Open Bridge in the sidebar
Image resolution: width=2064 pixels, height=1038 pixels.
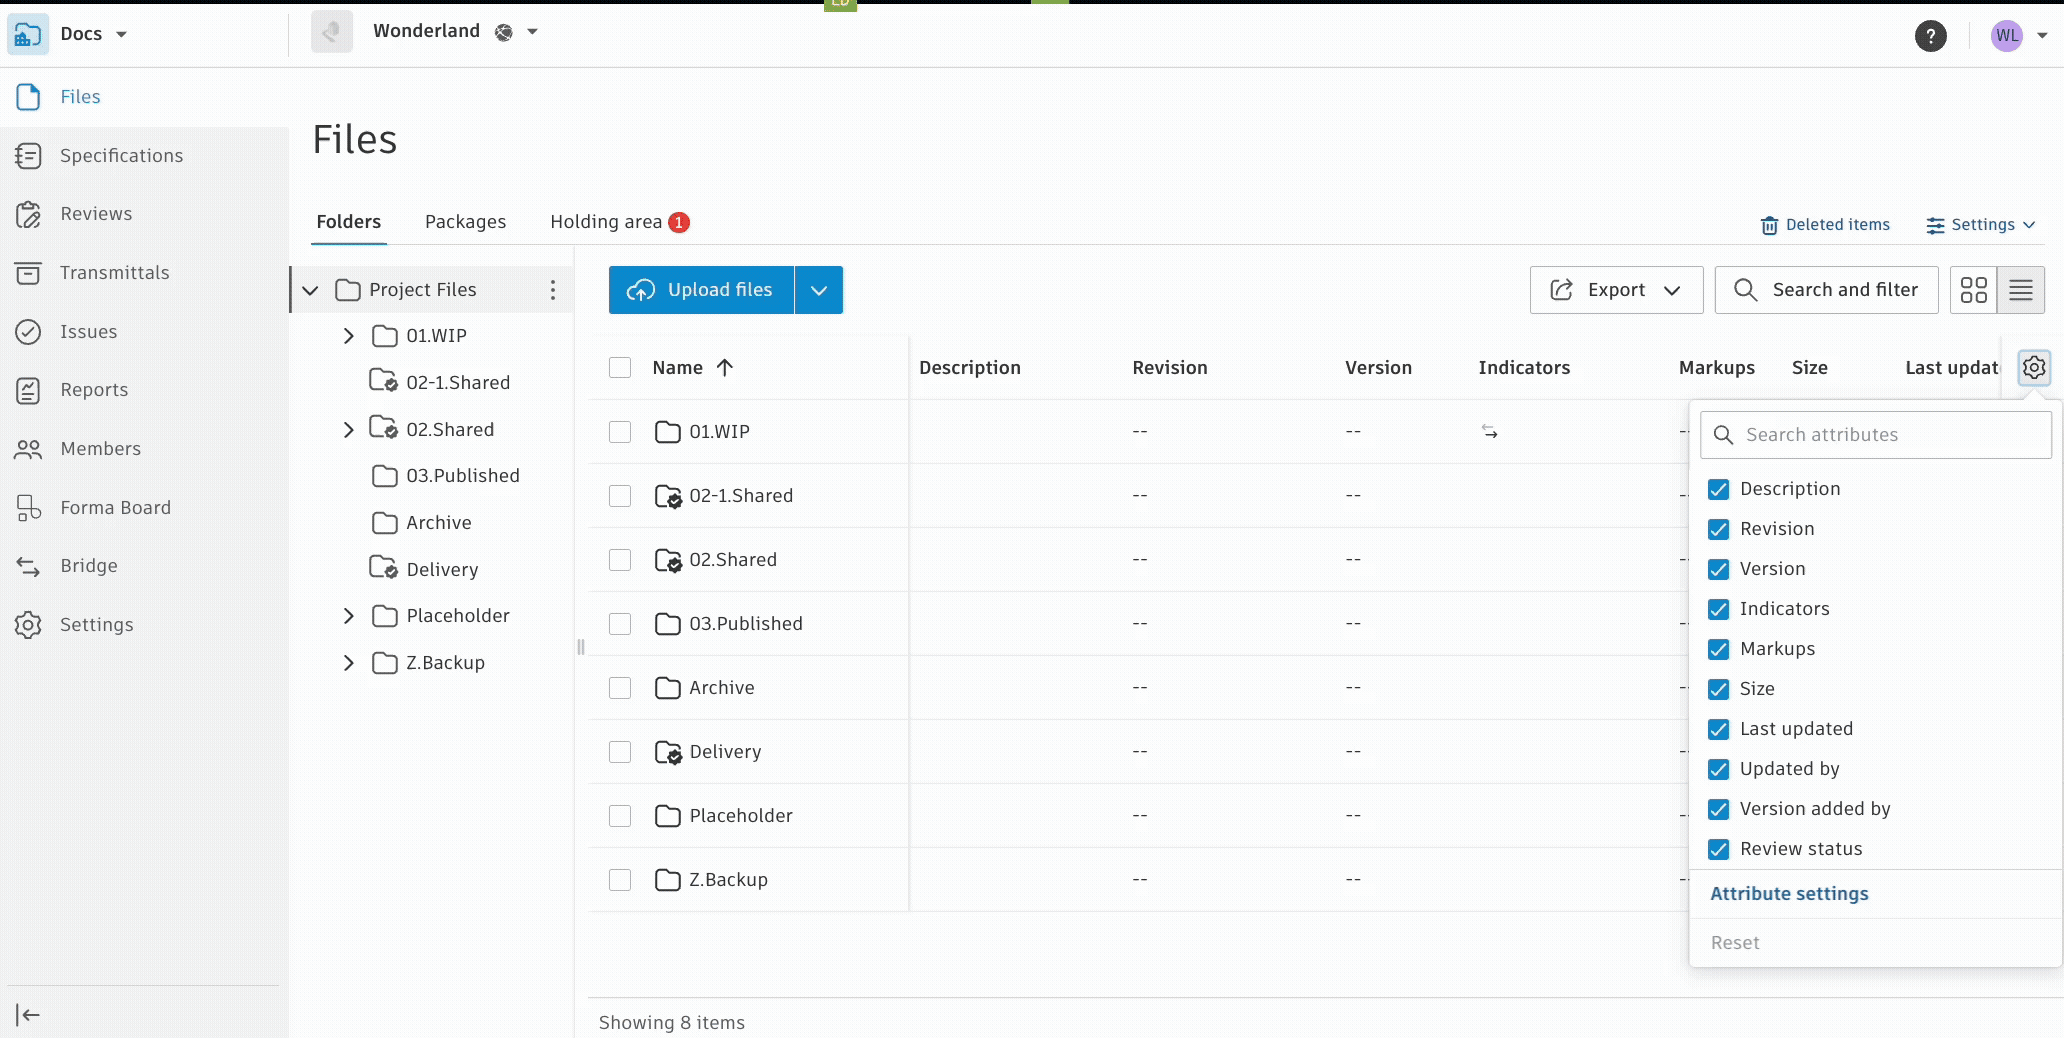tap(88, 566)
